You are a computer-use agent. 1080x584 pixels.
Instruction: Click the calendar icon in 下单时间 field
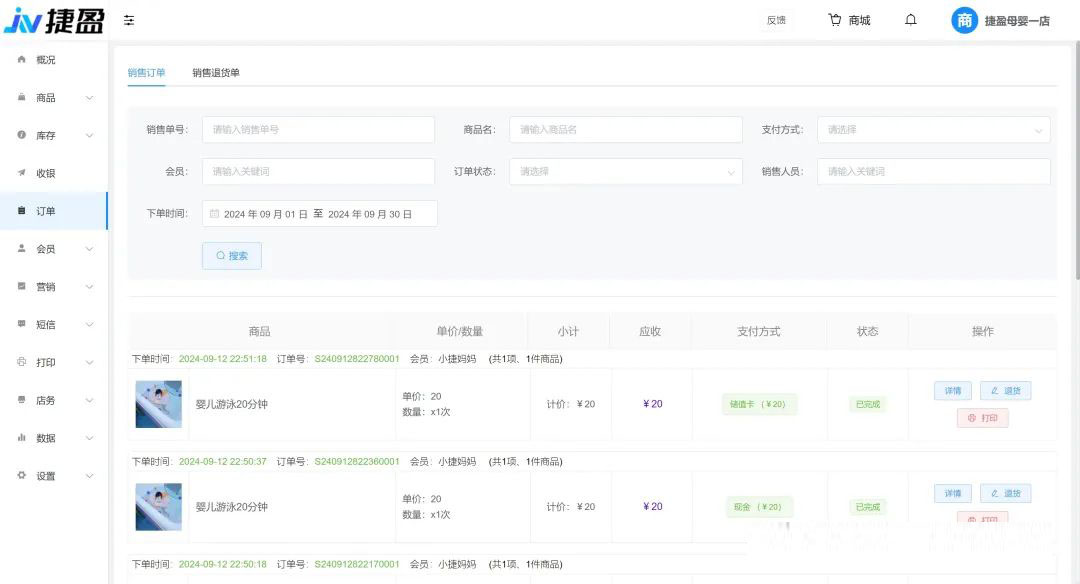213,214
